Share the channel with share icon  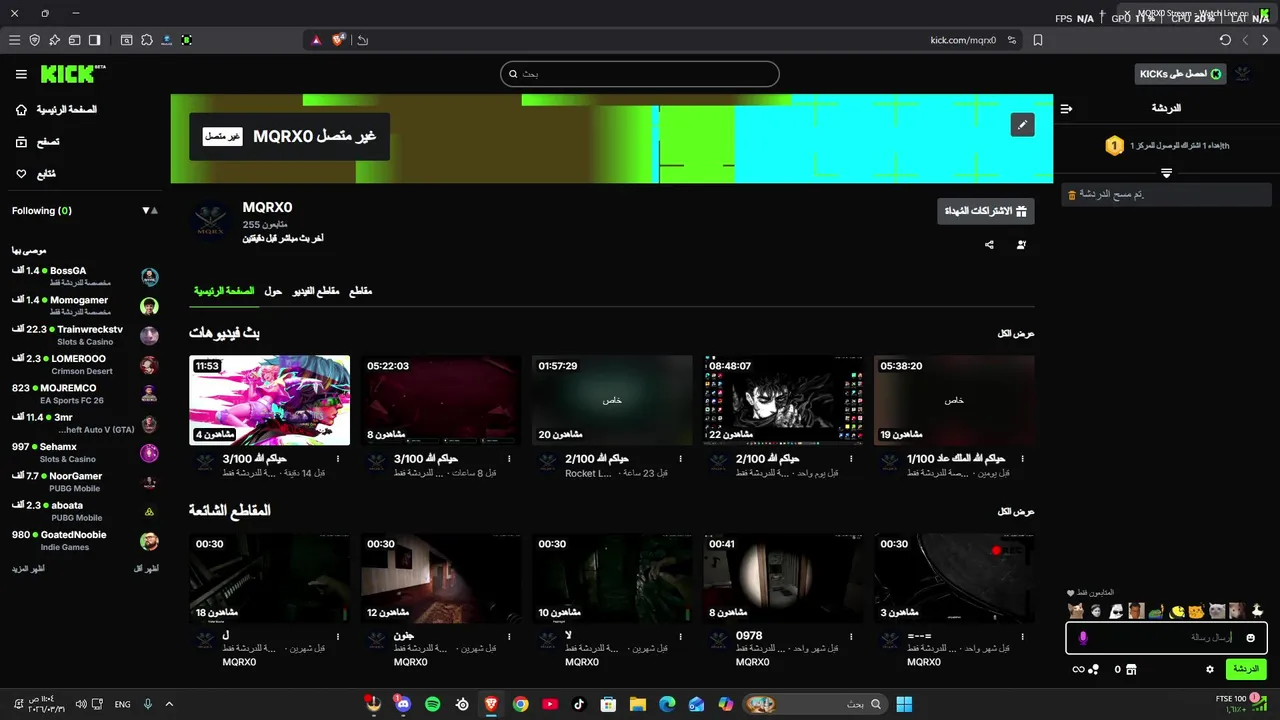(x=989, y=244)
